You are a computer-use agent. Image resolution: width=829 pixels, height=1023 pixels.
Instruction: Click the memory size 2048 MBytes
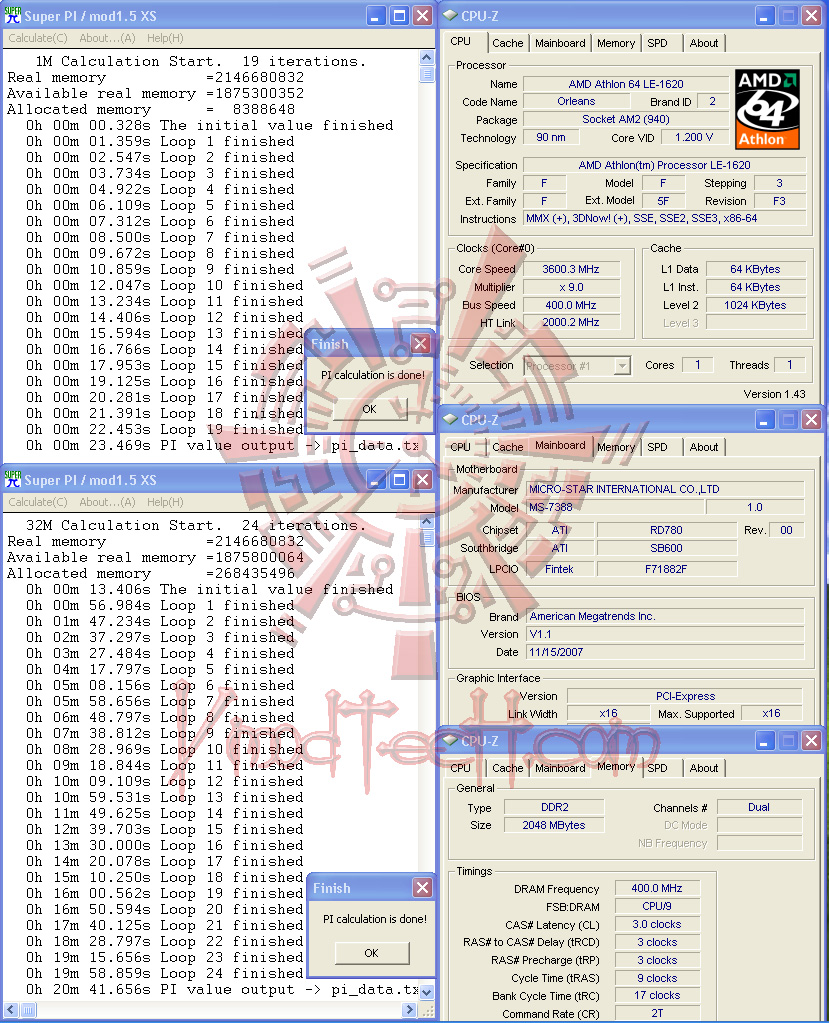point(554,825)
